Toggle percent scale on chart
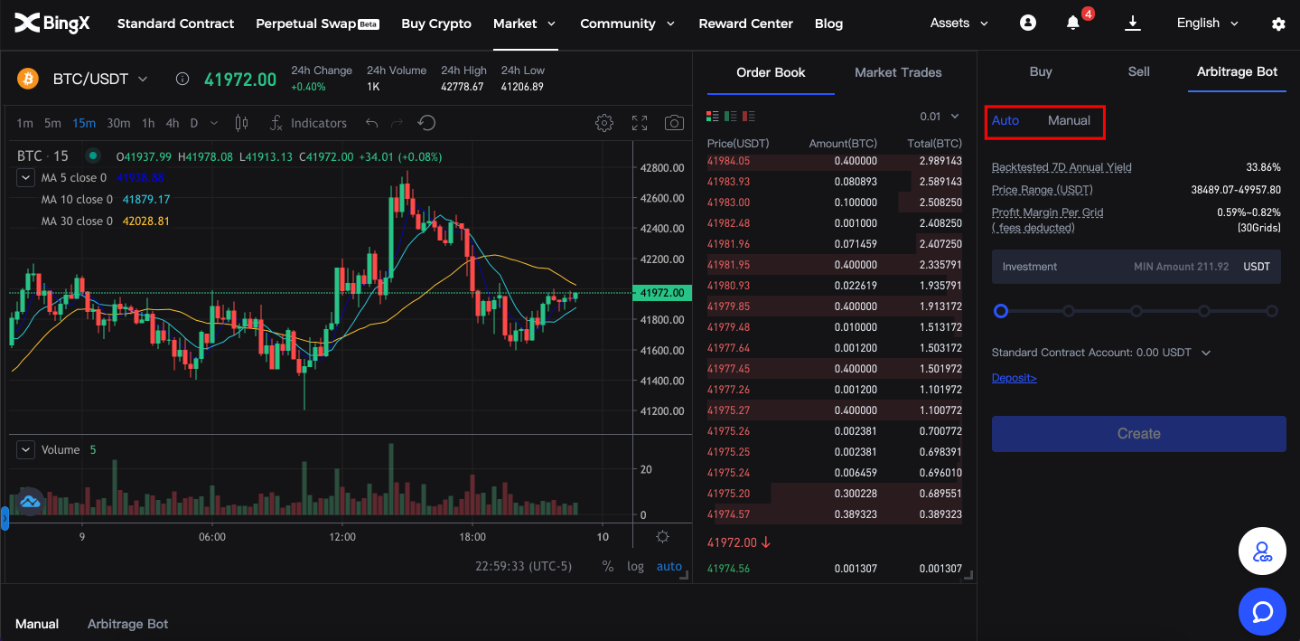 point(607,566)
